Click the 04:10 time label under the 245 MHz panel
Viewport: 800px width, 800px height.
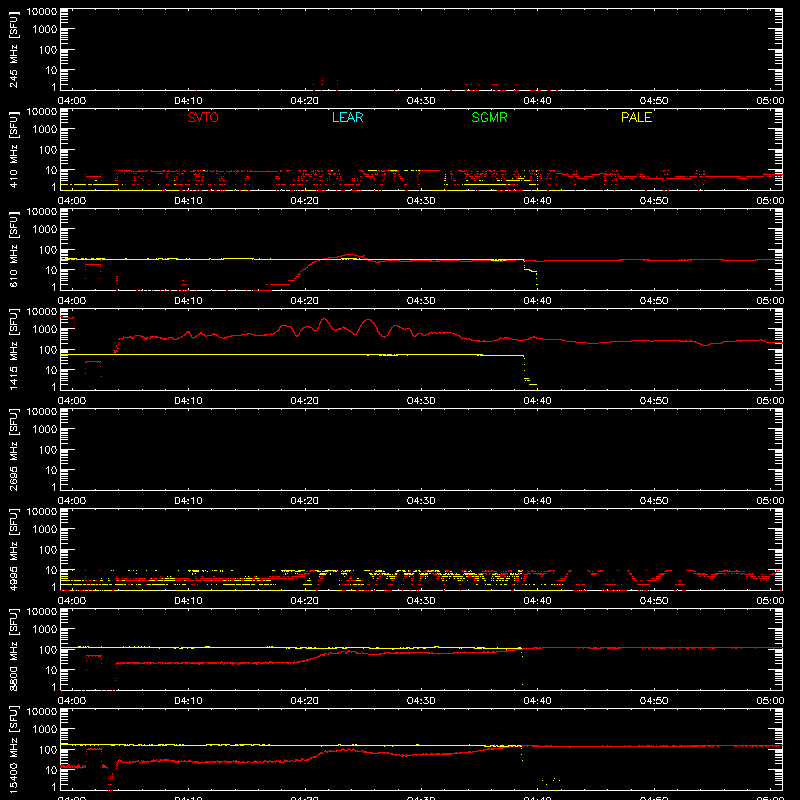tap(188, 101)
